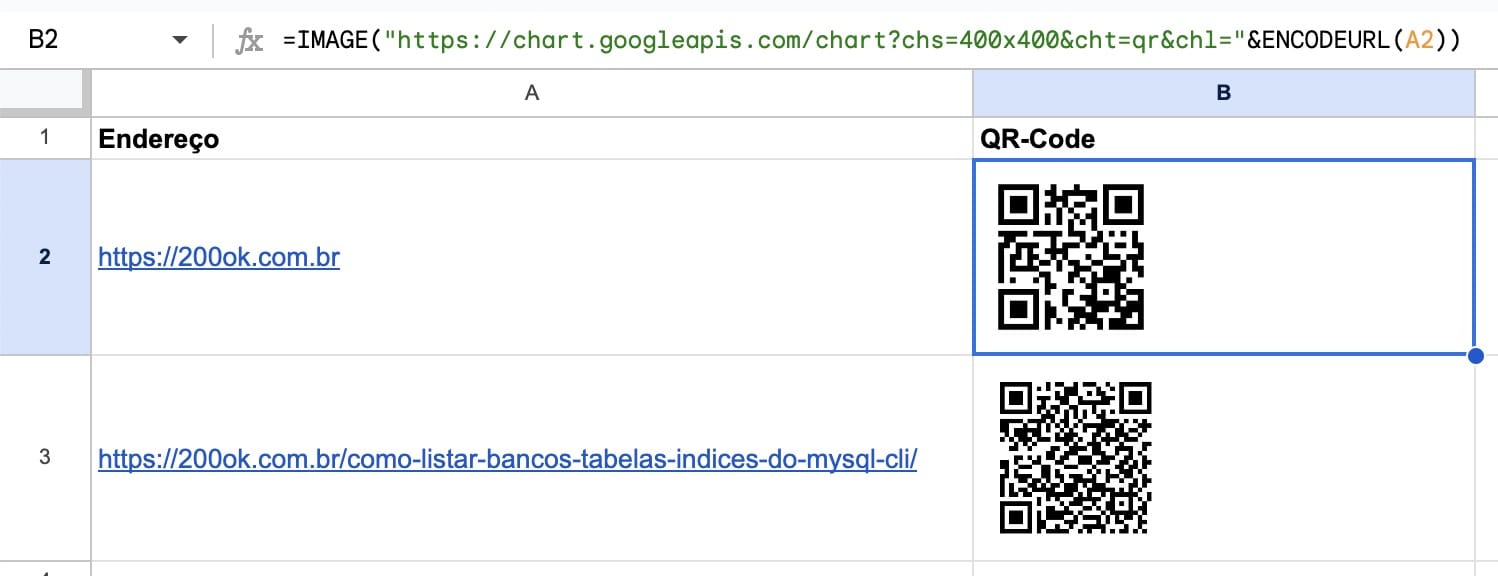Select column B header
Image resolution: width=1498 pixels, height=576 pixels.
click(x=1223, y=93)
